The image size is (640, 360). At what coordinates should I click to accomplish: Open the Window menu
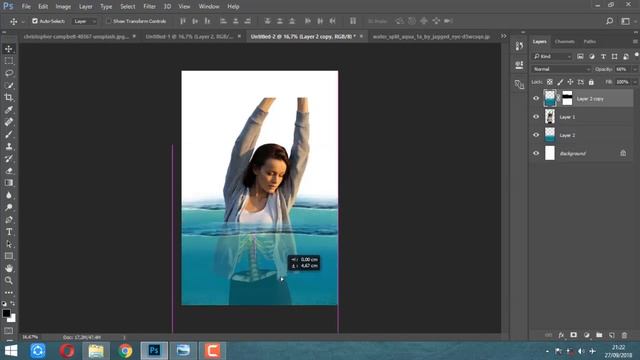click(209, 7)
